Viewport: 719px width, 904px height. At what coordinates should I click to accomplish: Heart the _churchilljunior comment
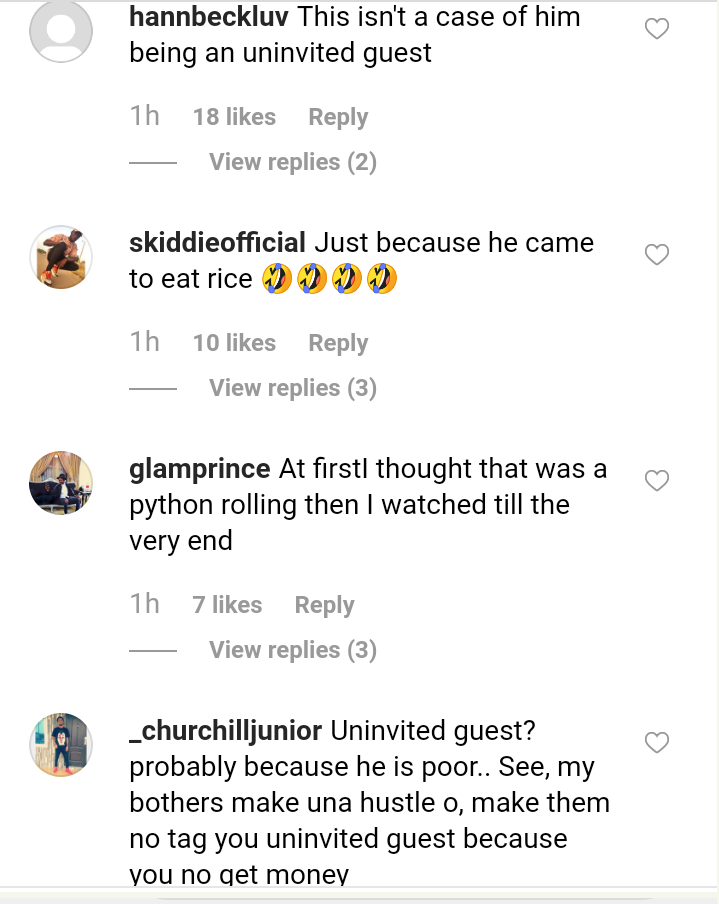pos(656,743)
